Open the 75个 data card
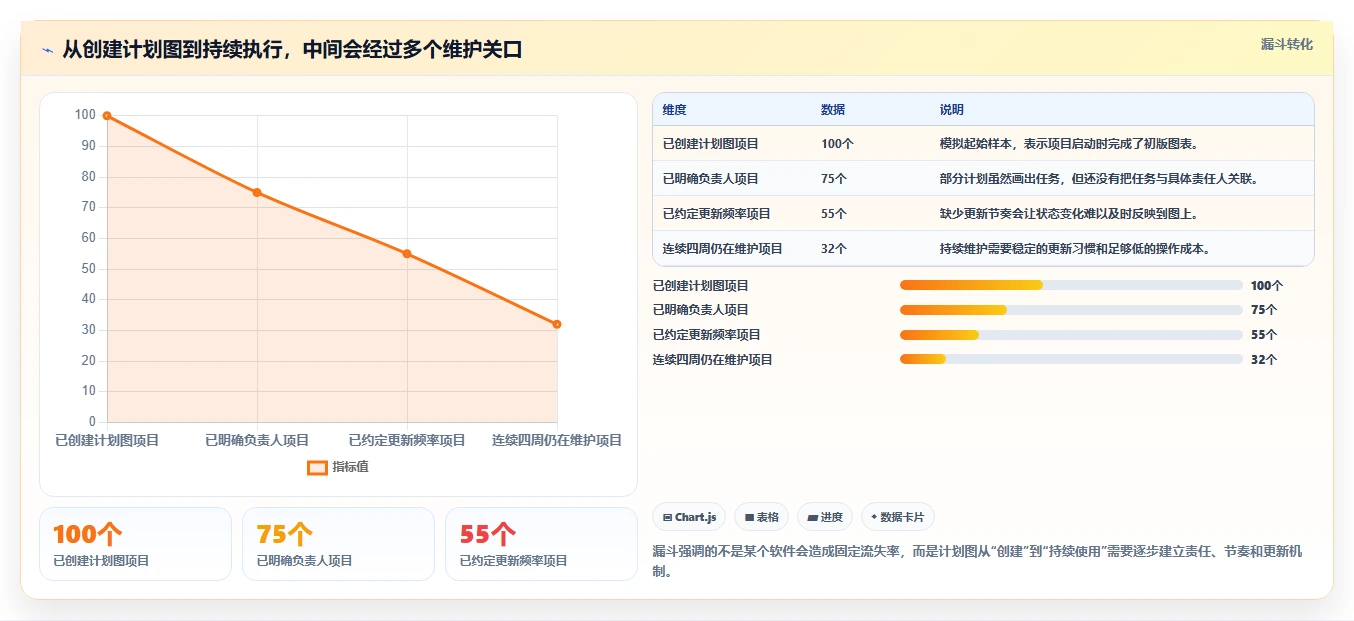1354x621 pixels. tap(338, 544)
